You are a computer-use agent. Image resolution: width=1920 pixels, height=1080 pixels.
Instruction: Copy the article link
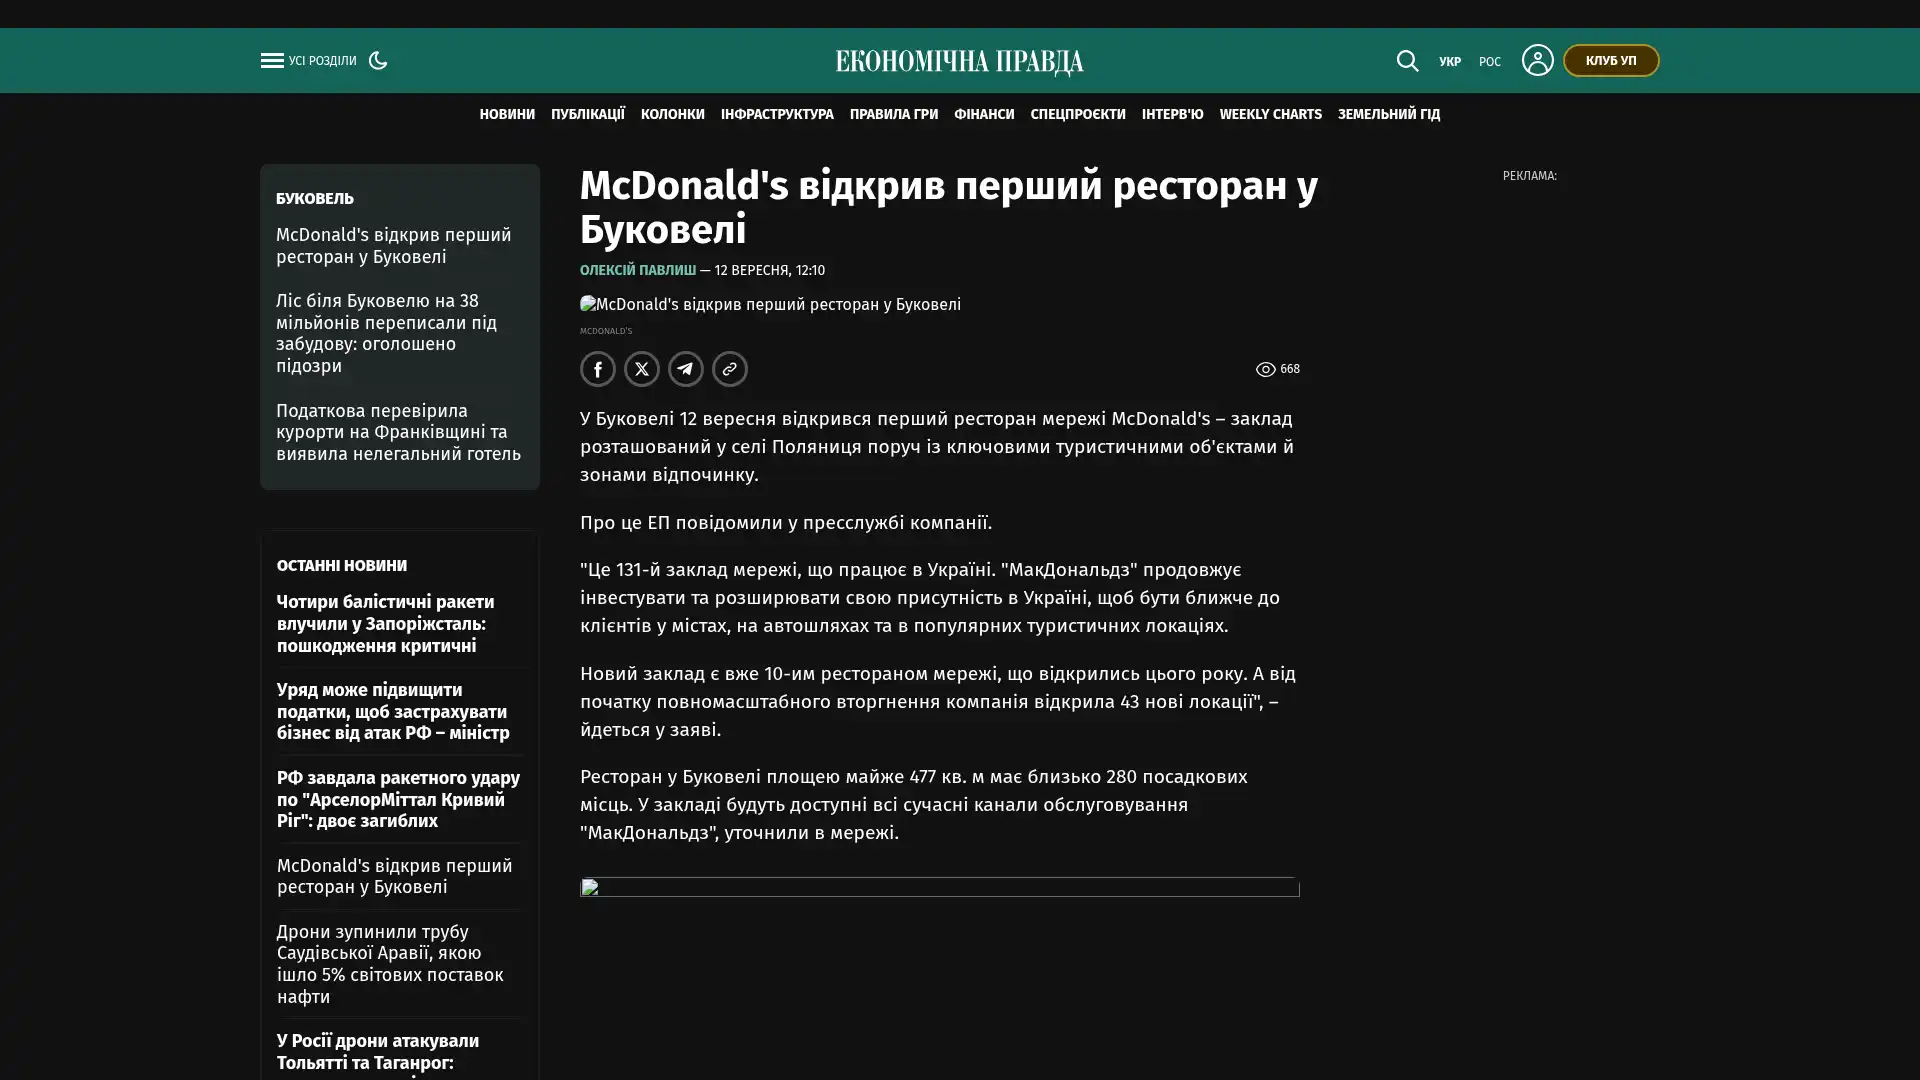pos(730,369)
